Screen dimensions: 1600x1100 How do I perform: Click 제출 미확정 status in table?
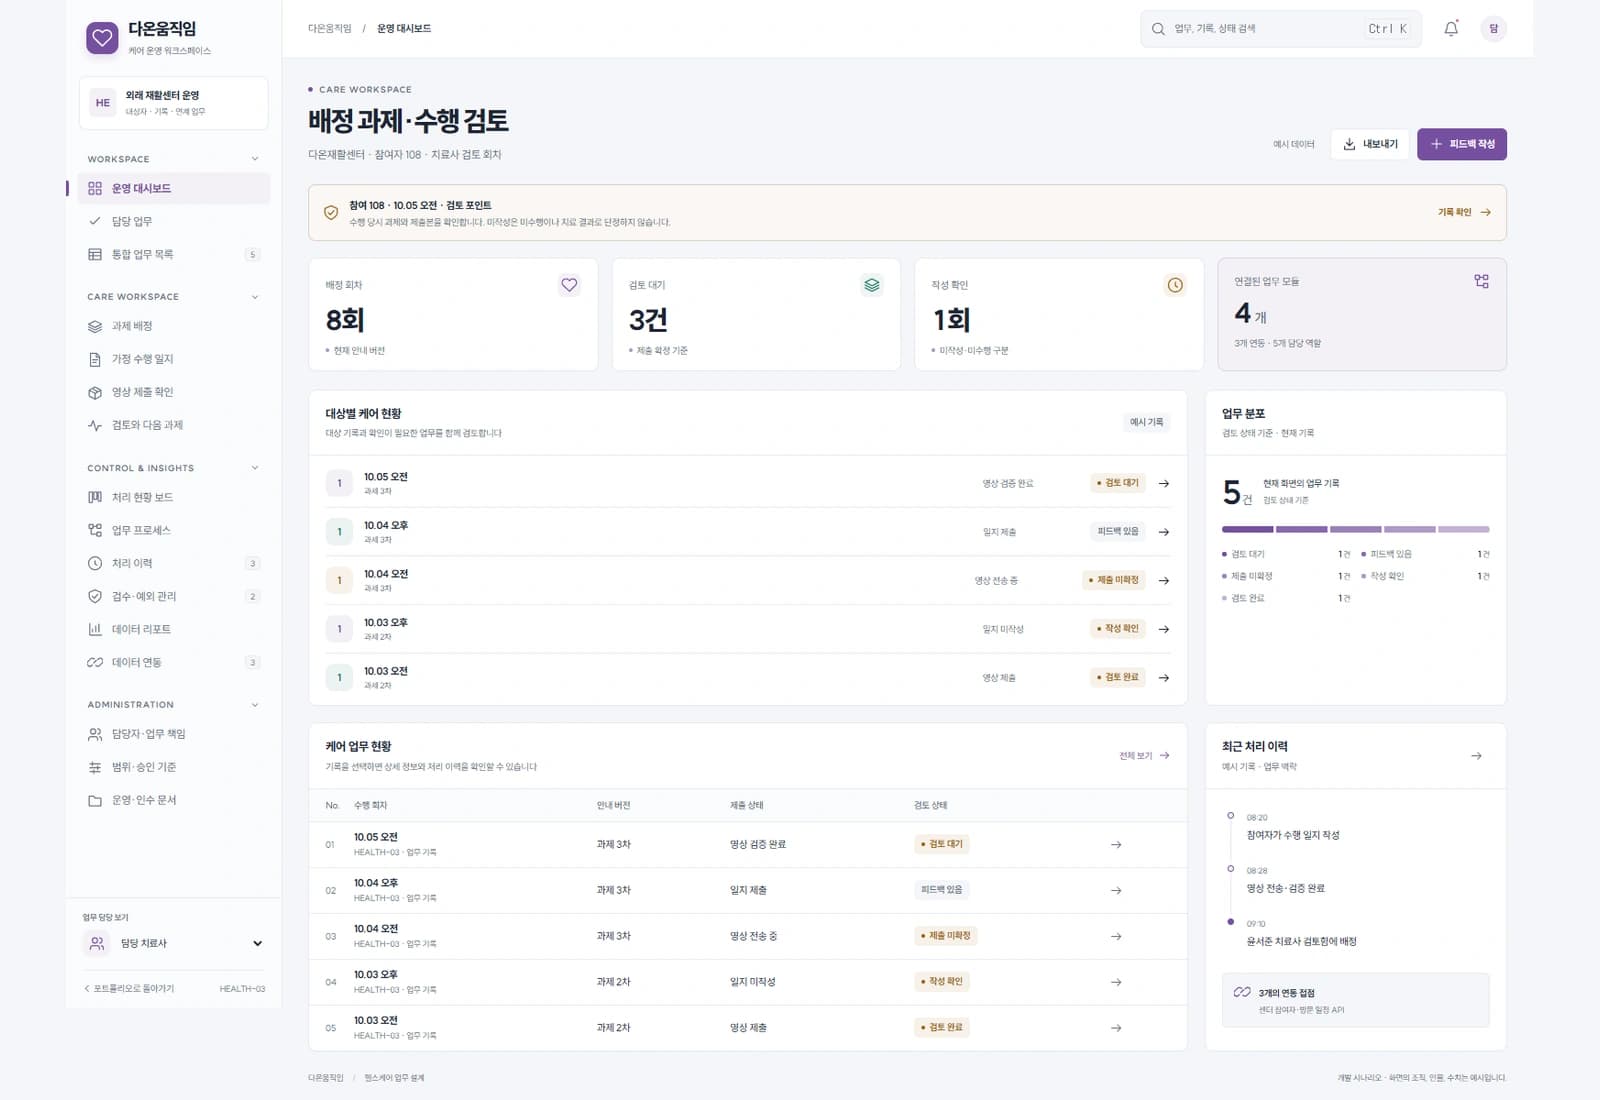(945, 936)
